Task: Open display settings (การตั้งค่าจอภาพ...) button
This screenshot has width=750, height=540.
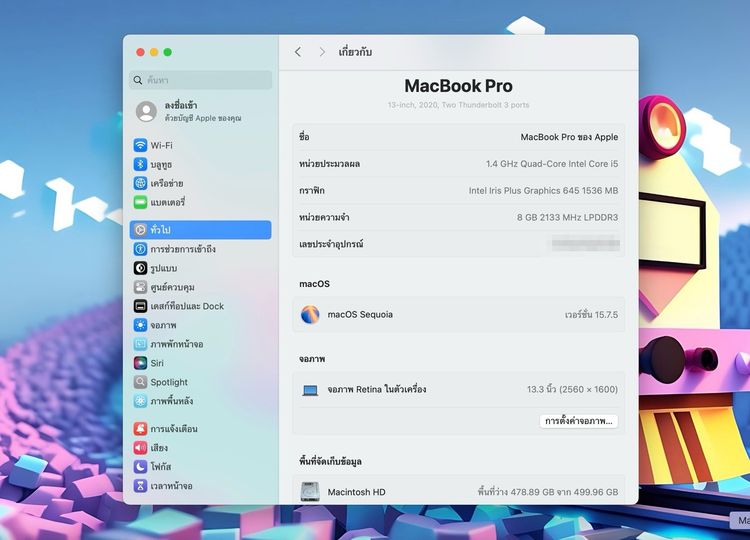Action: (x=579, y=421)
